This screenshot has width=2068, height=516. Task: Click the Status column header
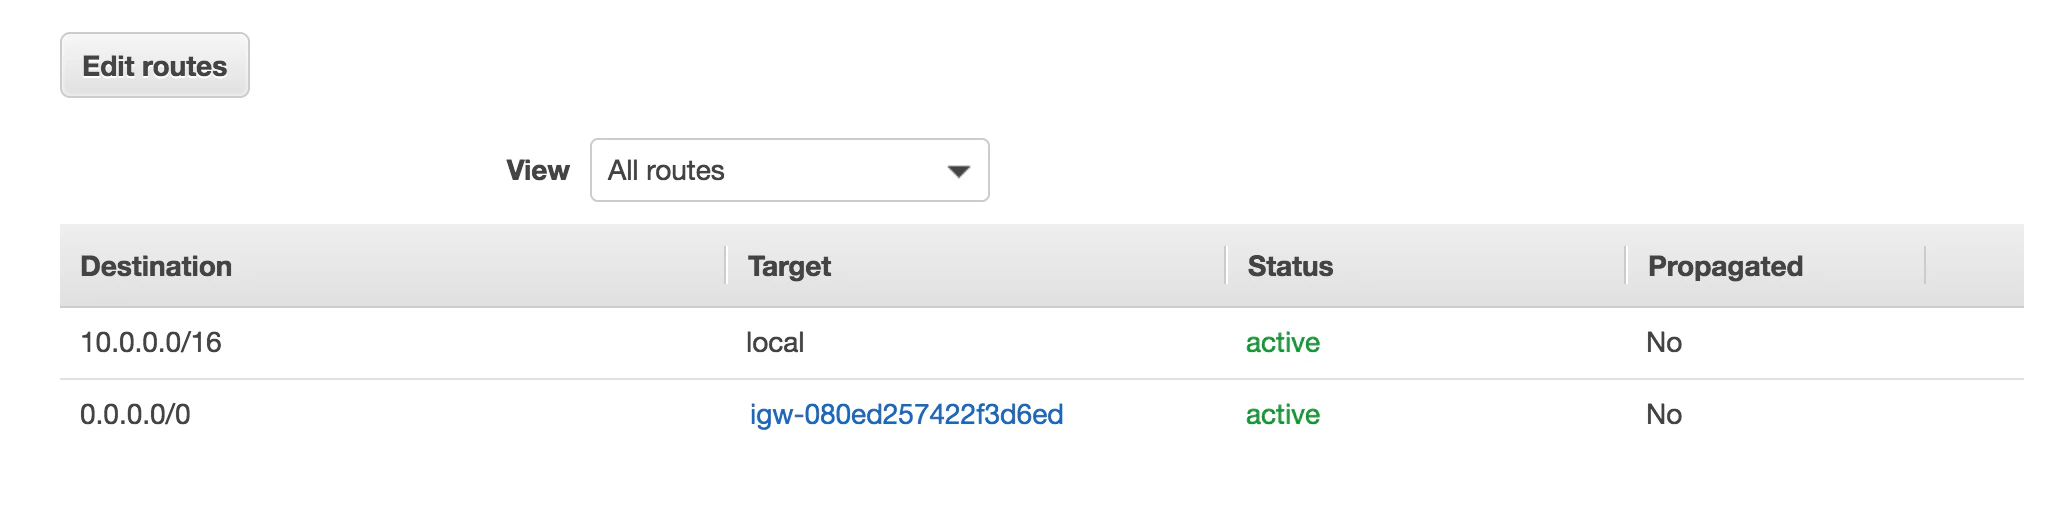pyautogui.click(x=1290, y=266)
